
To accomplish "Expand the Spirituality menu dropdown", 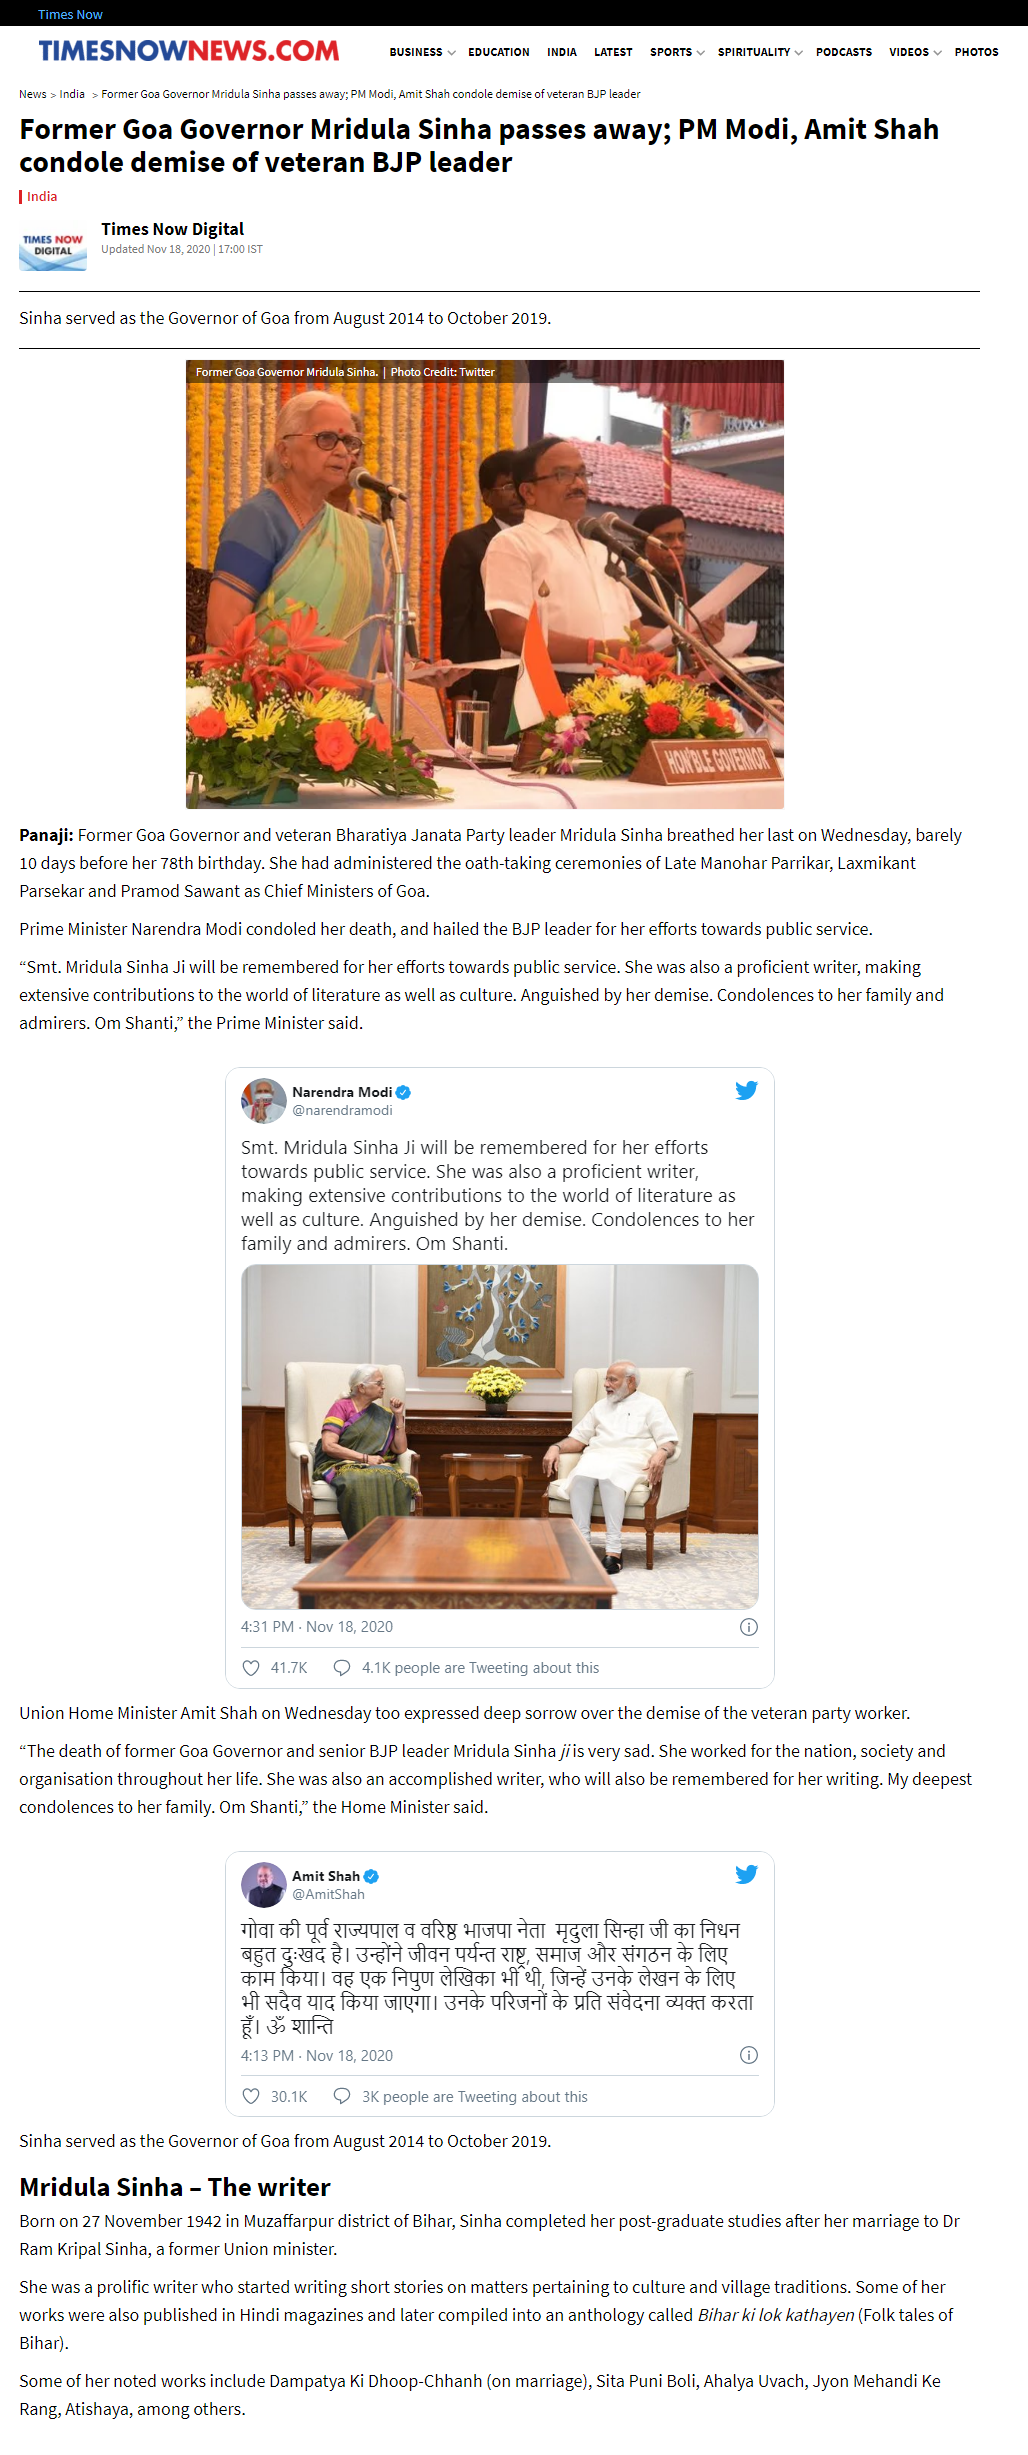I will (798, 52).
